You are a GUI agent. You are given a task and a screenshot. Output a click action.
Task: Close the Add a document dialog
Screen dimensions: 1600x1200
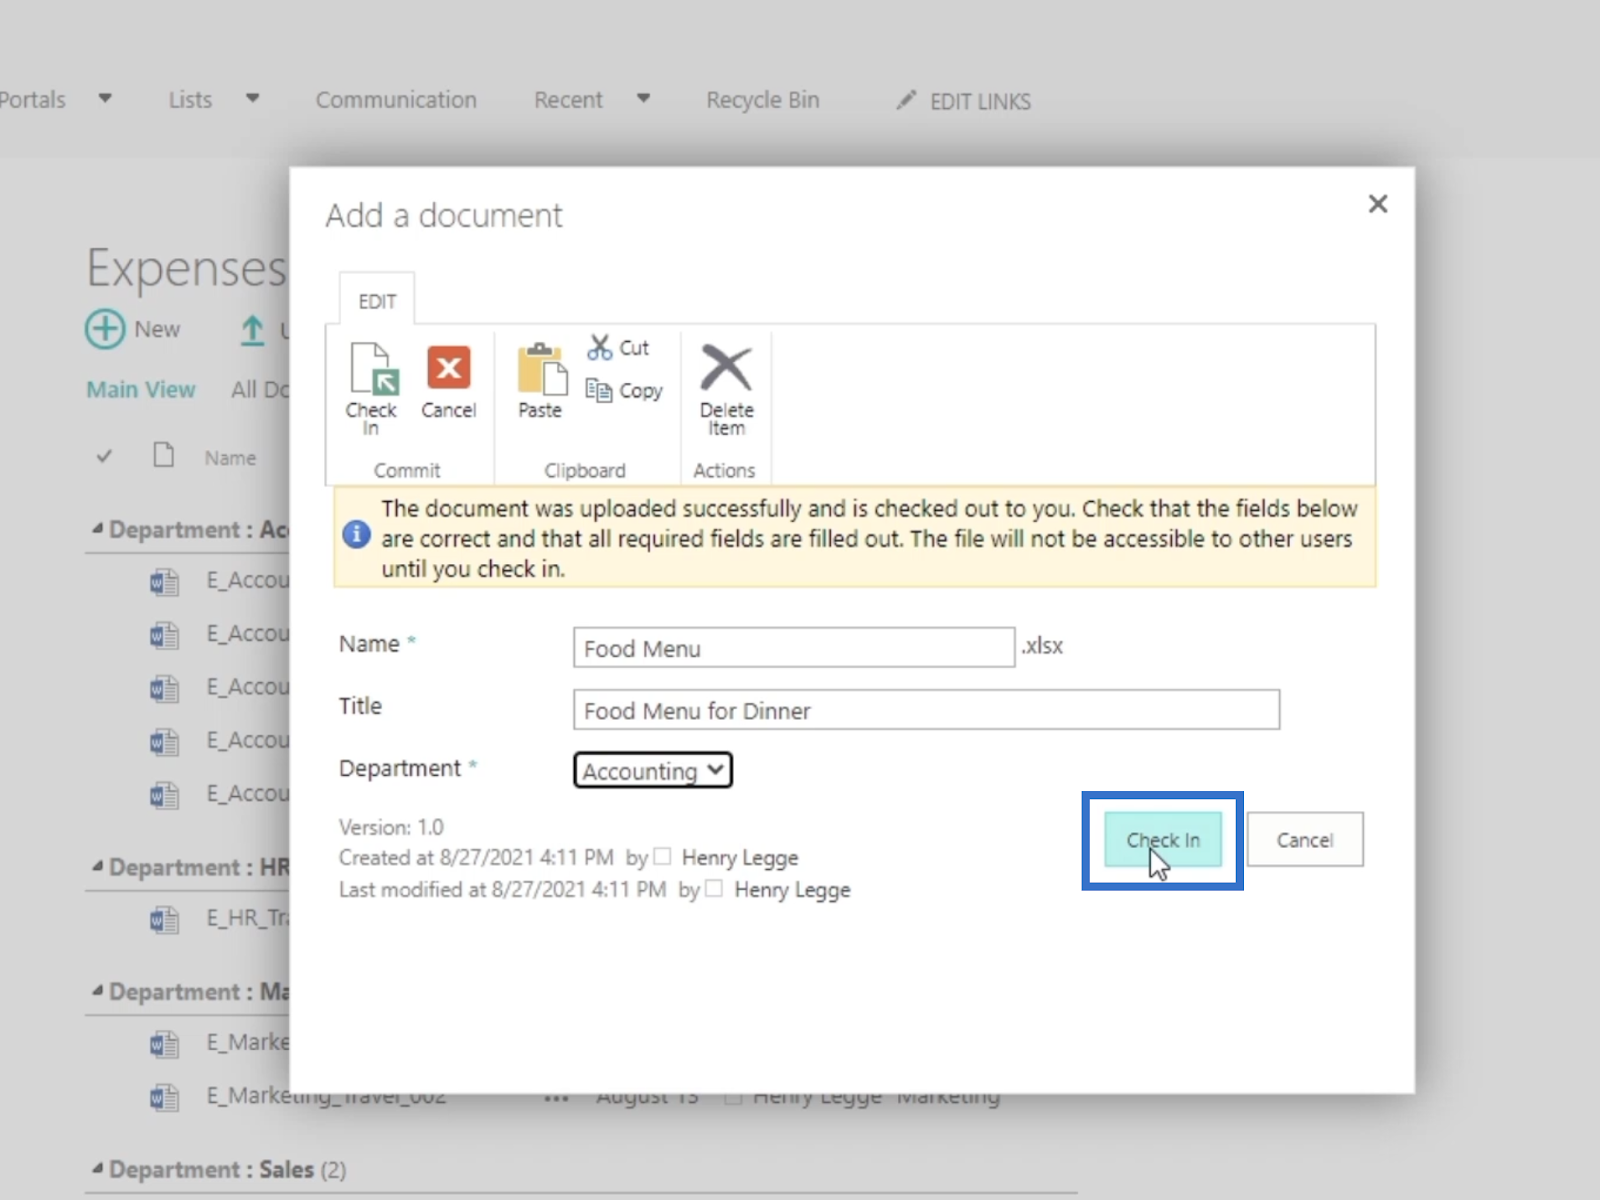tap(1378, 204)
